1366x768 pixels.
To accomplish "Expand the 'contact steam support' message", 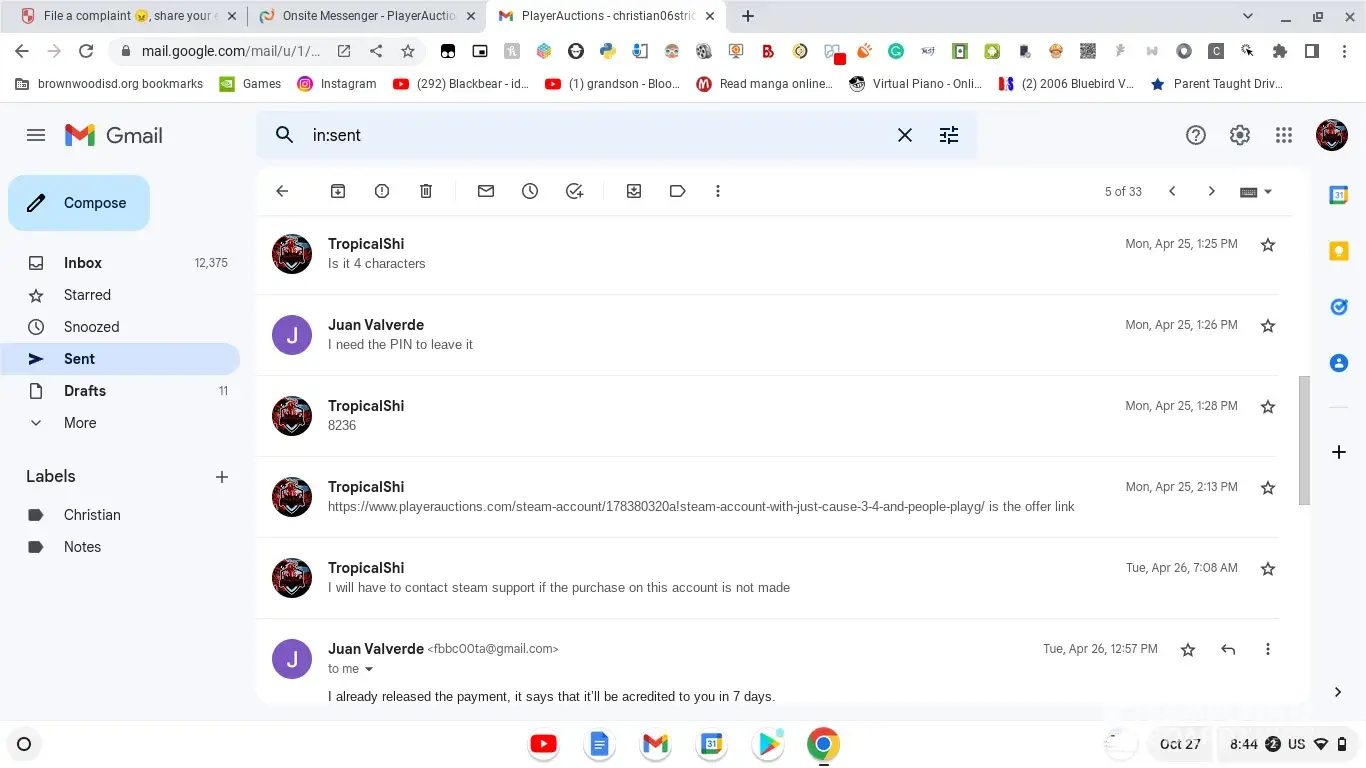I will pyautogui.click(x=768, y=578).
